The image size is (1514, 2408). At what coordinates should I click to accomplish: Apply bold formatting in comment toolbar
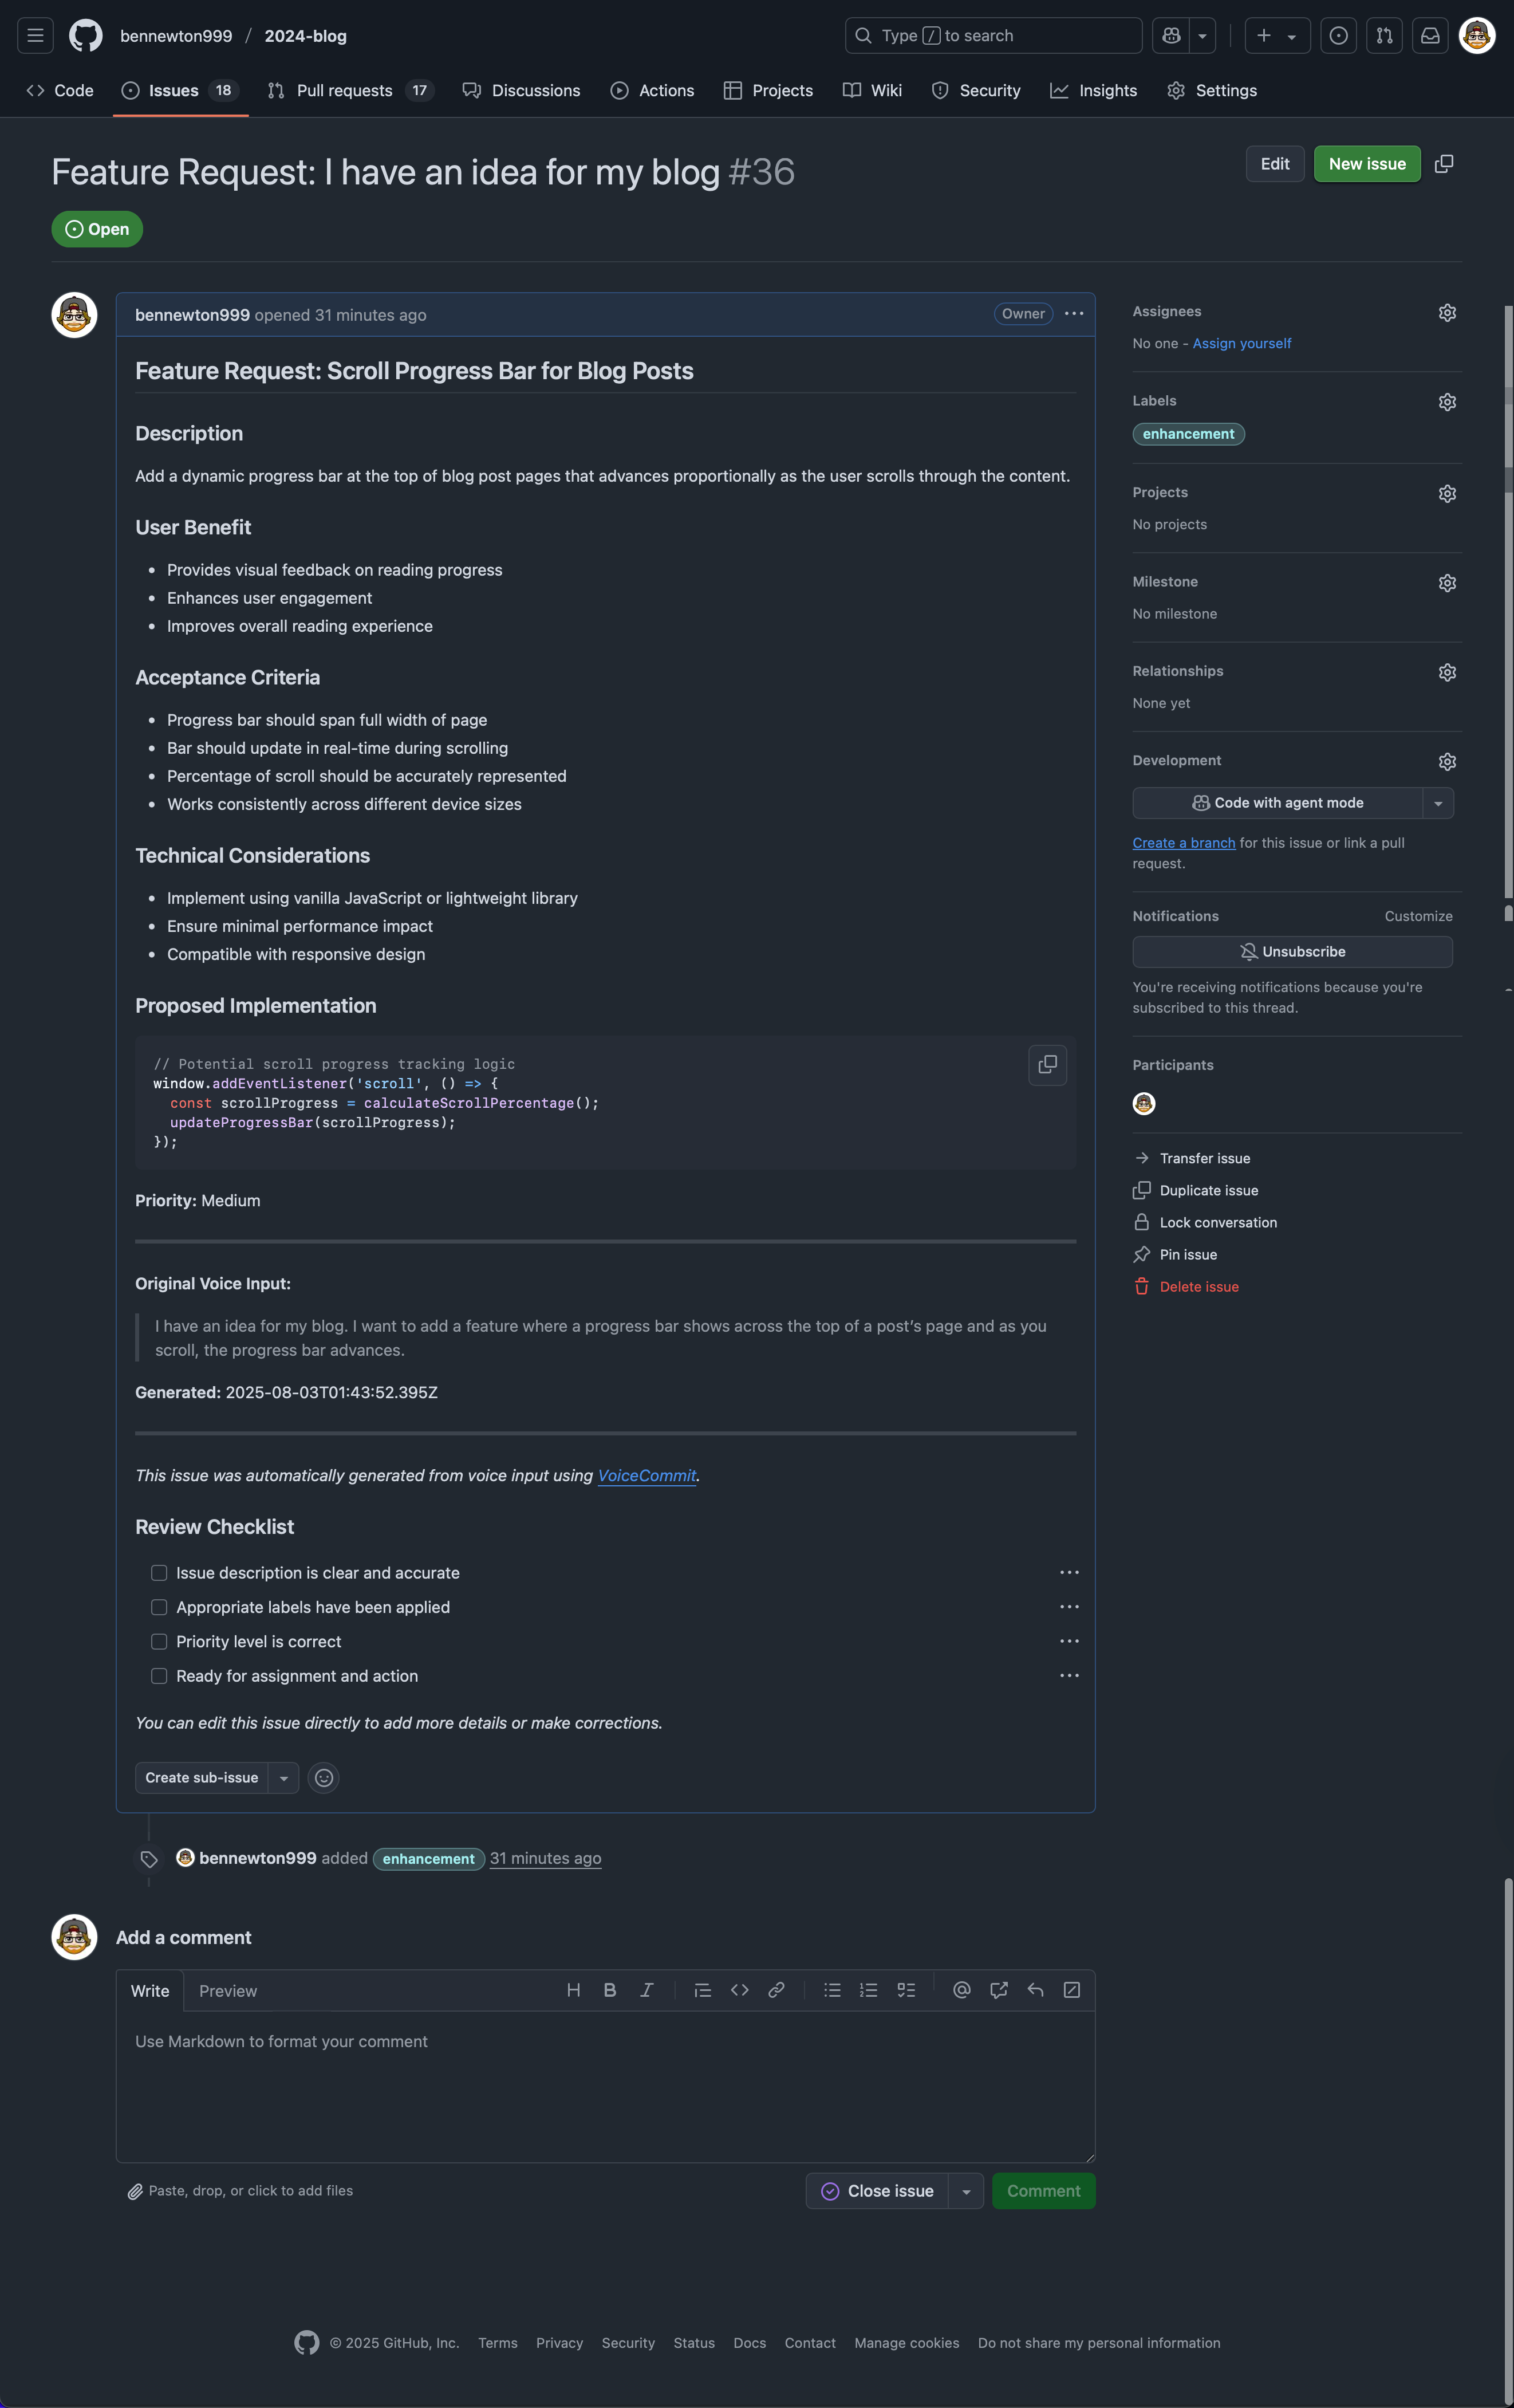click(610, 1990)
